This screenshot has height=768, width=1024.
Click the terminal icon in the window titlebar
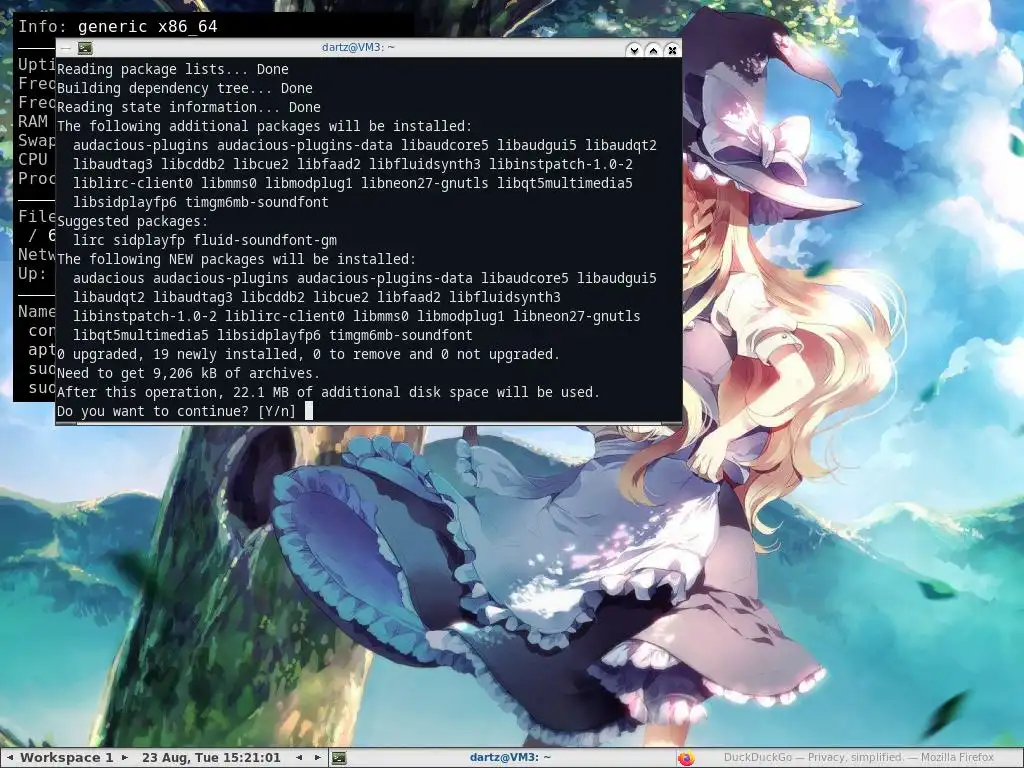85,48
